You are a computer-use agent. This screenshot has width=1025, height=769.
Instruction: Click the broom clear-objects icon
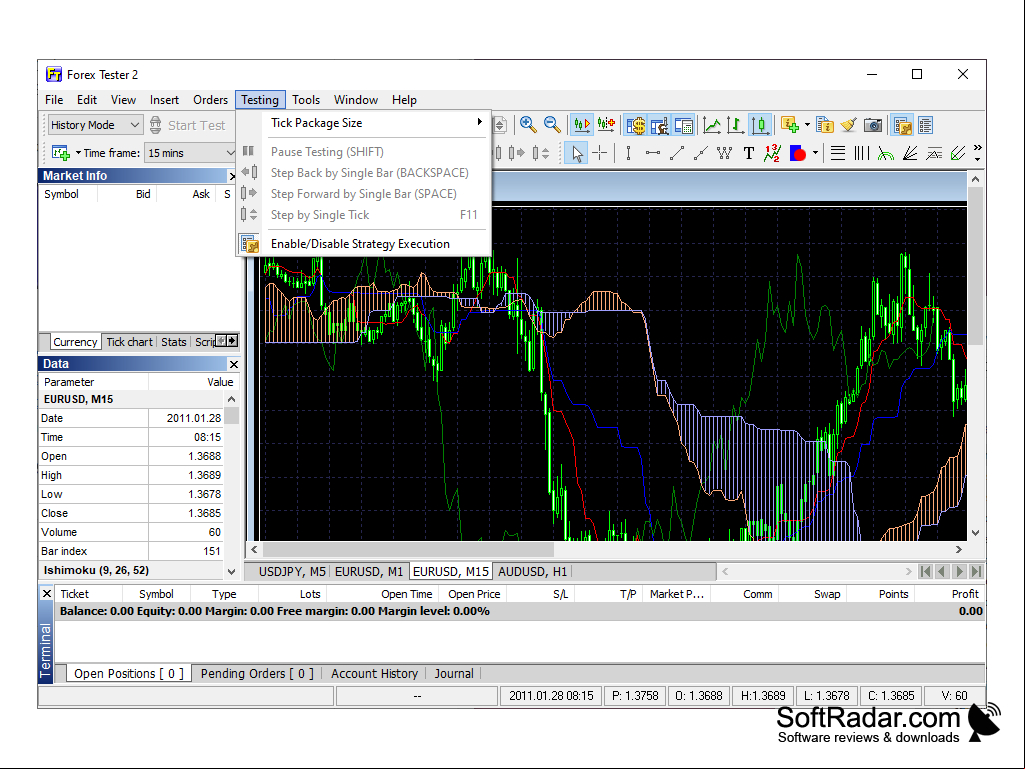pos(849,125)
